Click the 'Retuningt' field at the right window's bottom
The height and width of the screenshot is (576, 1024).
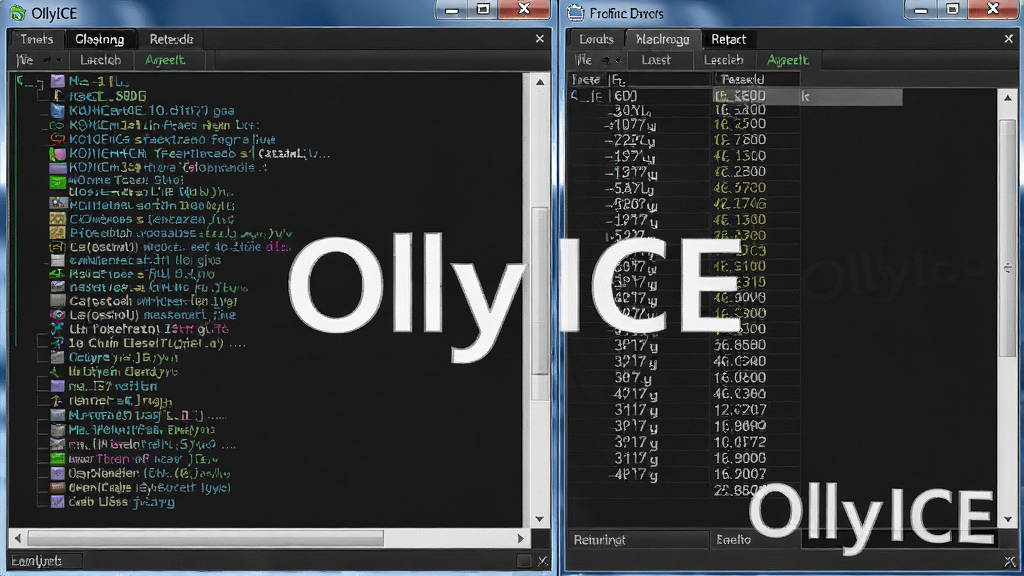(x=637, y=540)
